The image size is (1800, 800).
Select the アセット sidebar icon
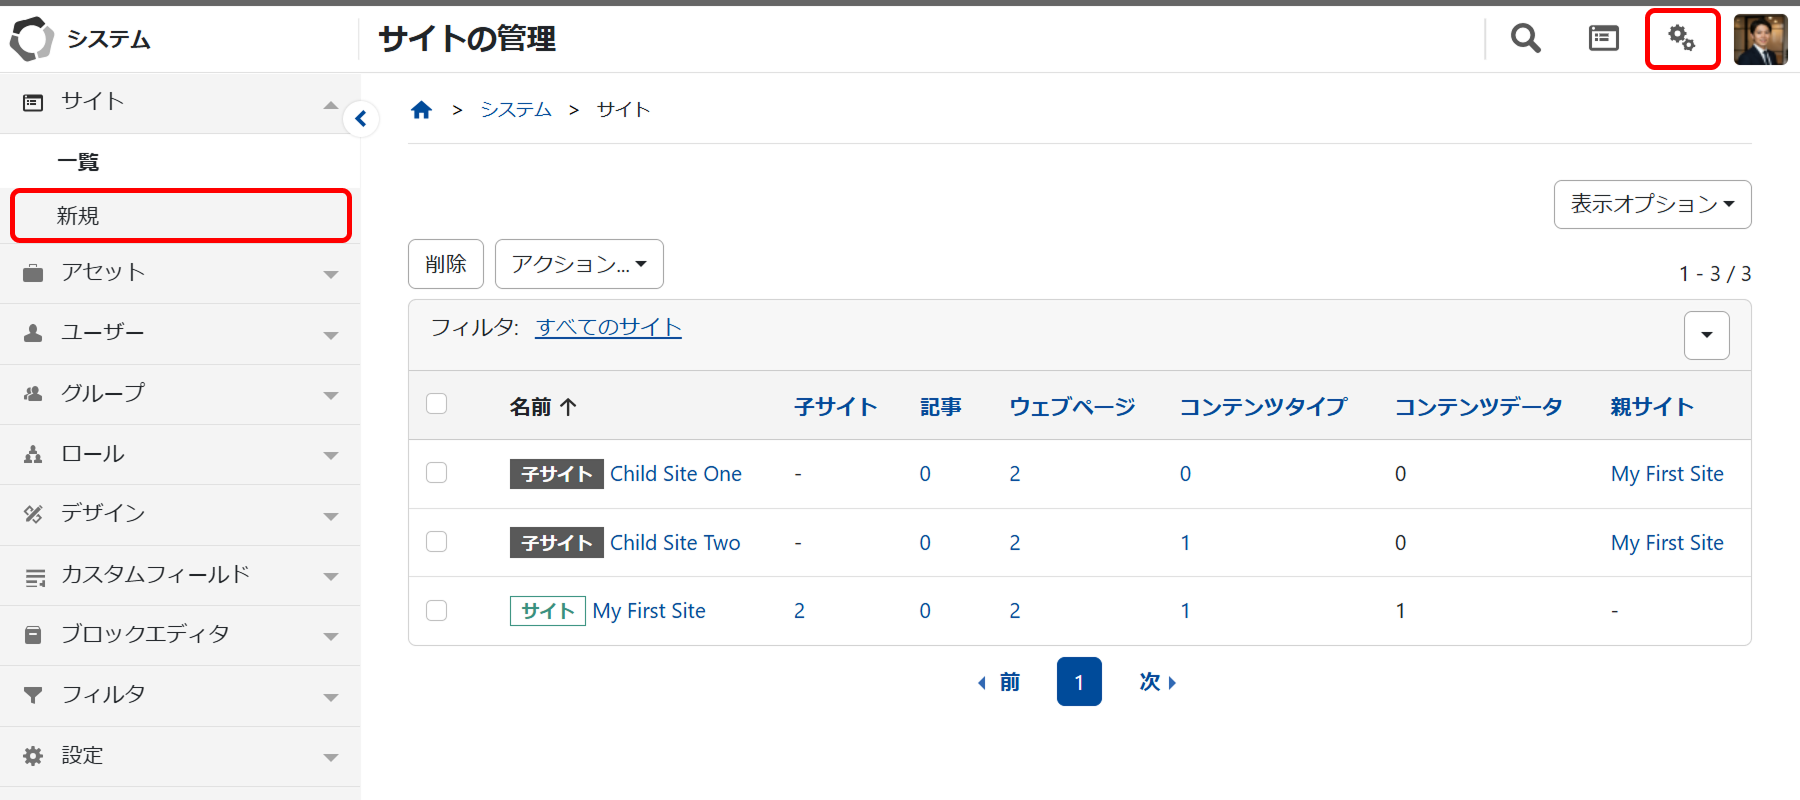tap(34, 272)
